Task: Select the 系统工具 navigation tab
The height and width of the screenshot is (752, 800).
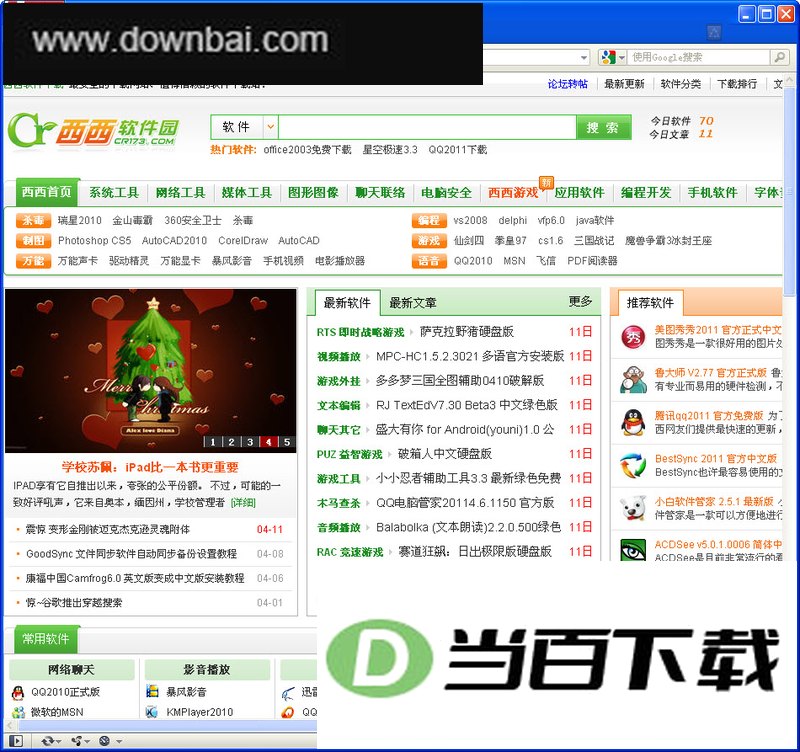Action: (x=114, y=192)
